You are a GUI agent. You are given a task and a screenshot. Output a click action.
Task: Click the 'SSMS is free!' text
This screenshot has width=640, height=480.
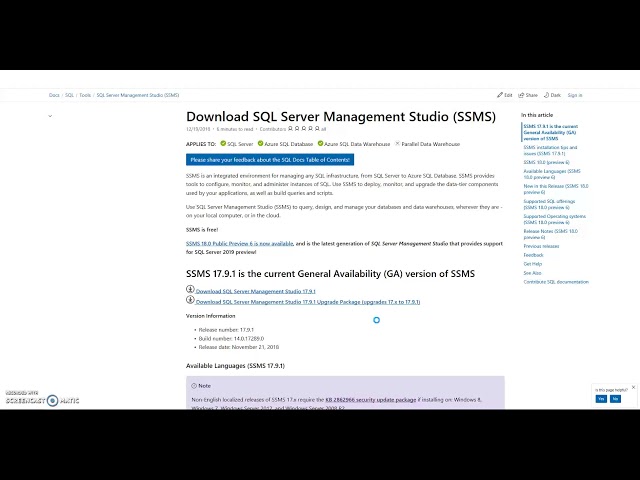(x=202, y=229)
